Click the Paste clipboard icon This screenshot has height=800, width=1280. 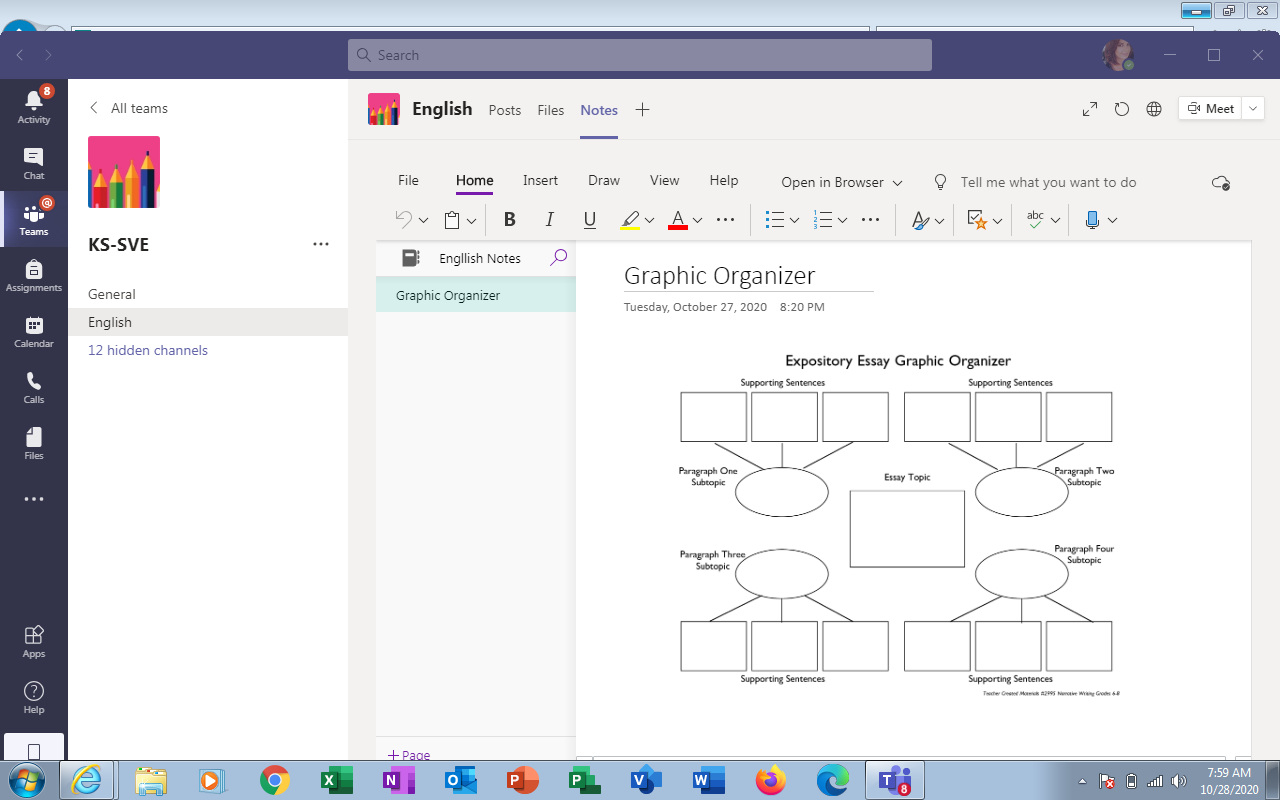click(x=452, y=220)
